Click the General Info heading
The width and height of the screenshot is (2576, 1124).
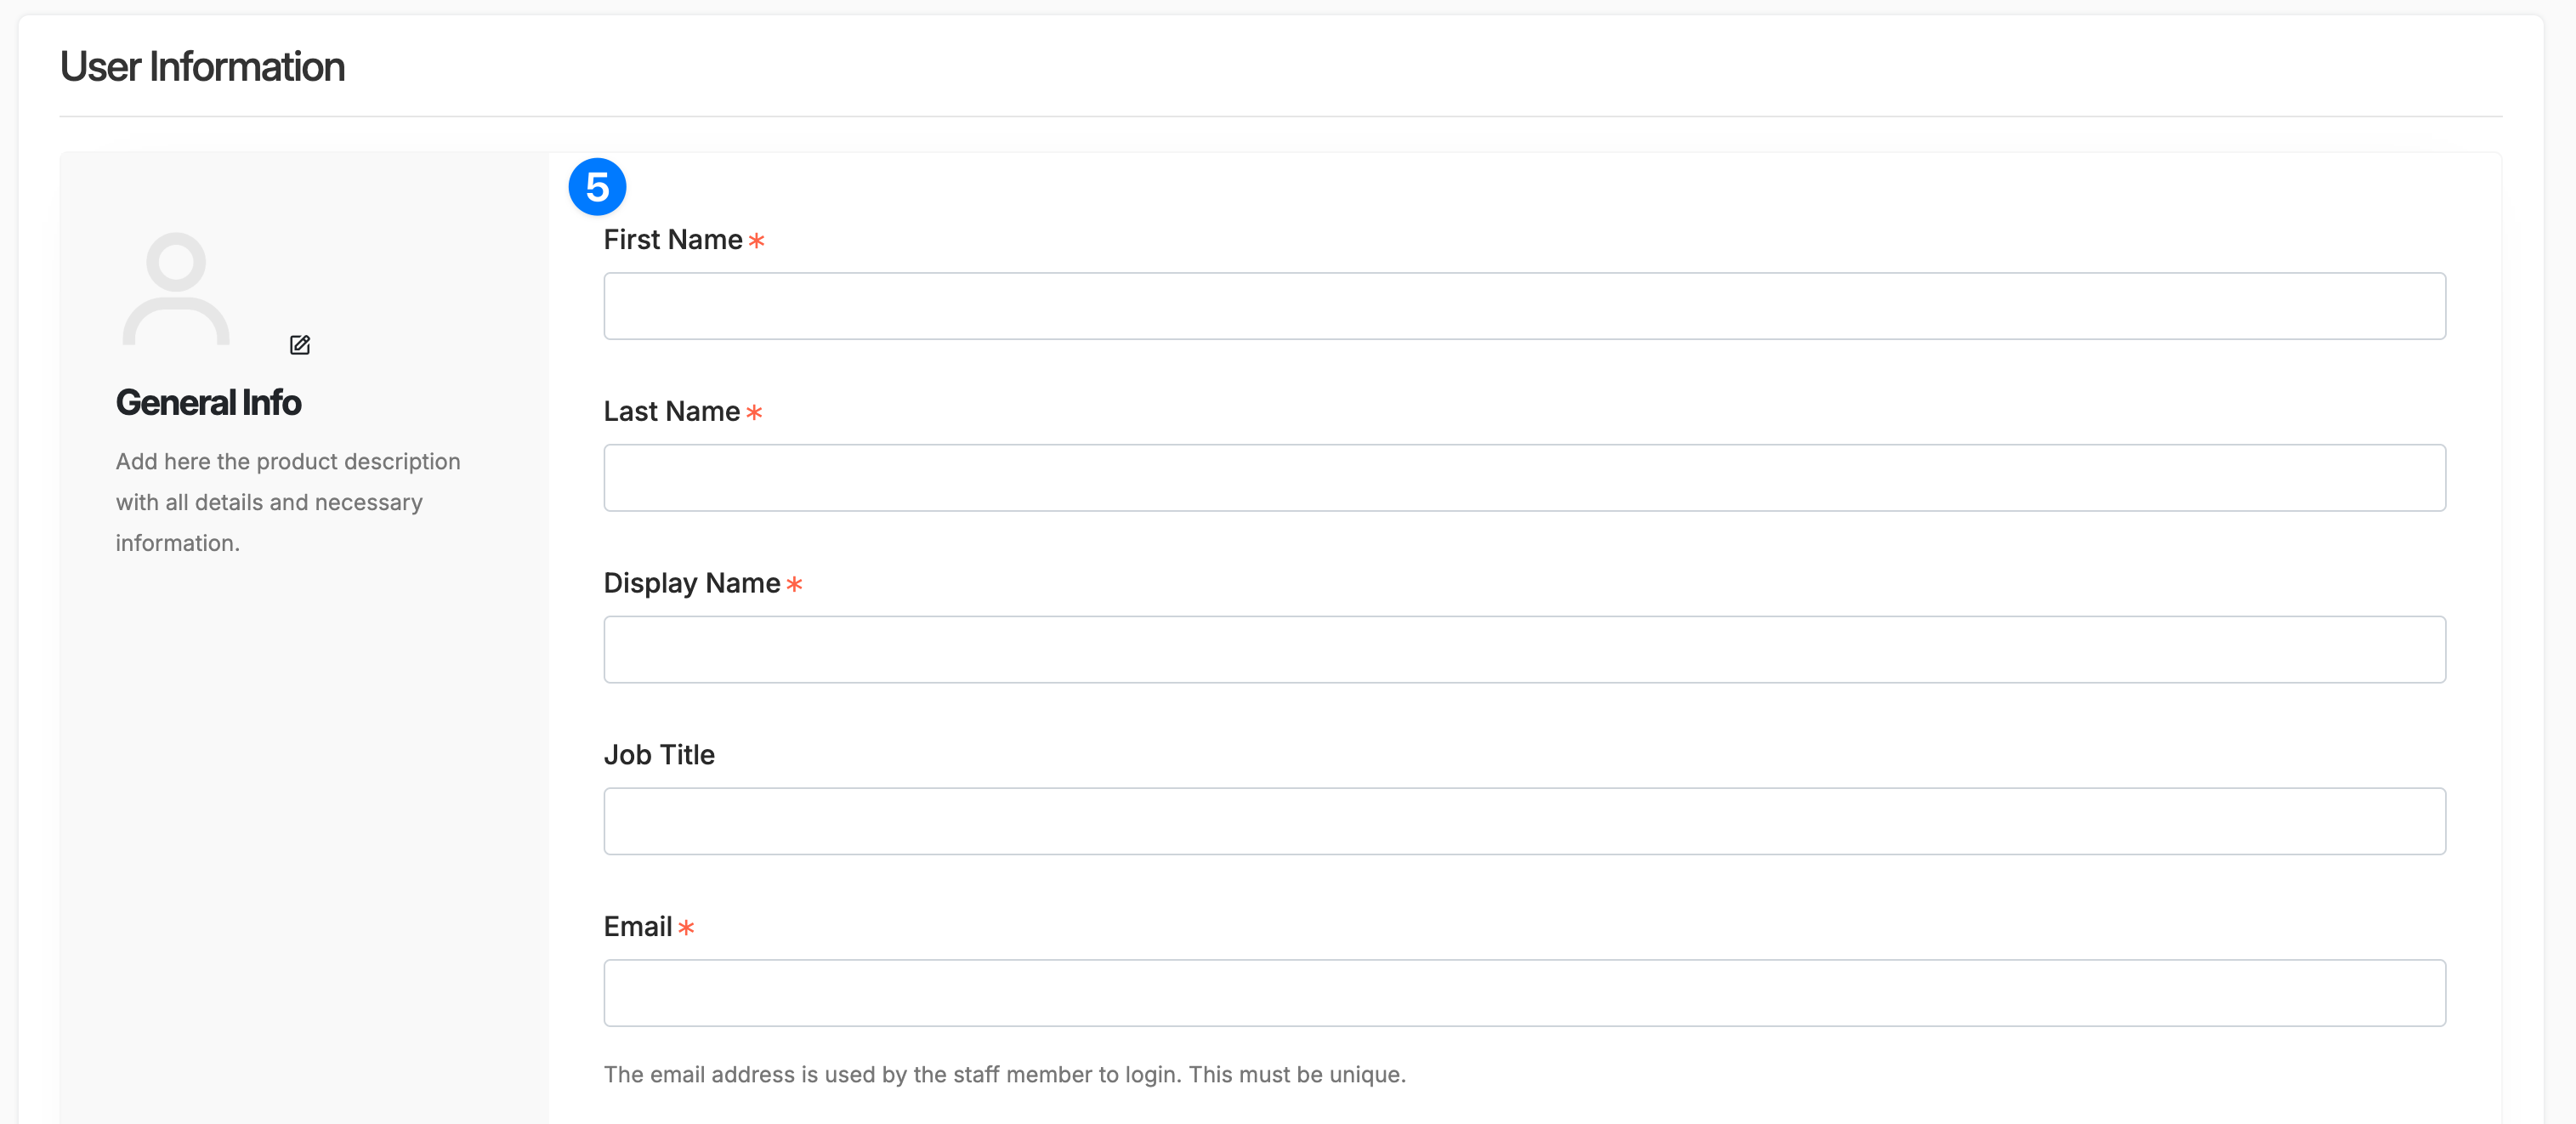pyautogui.click(x=208, y=402)
